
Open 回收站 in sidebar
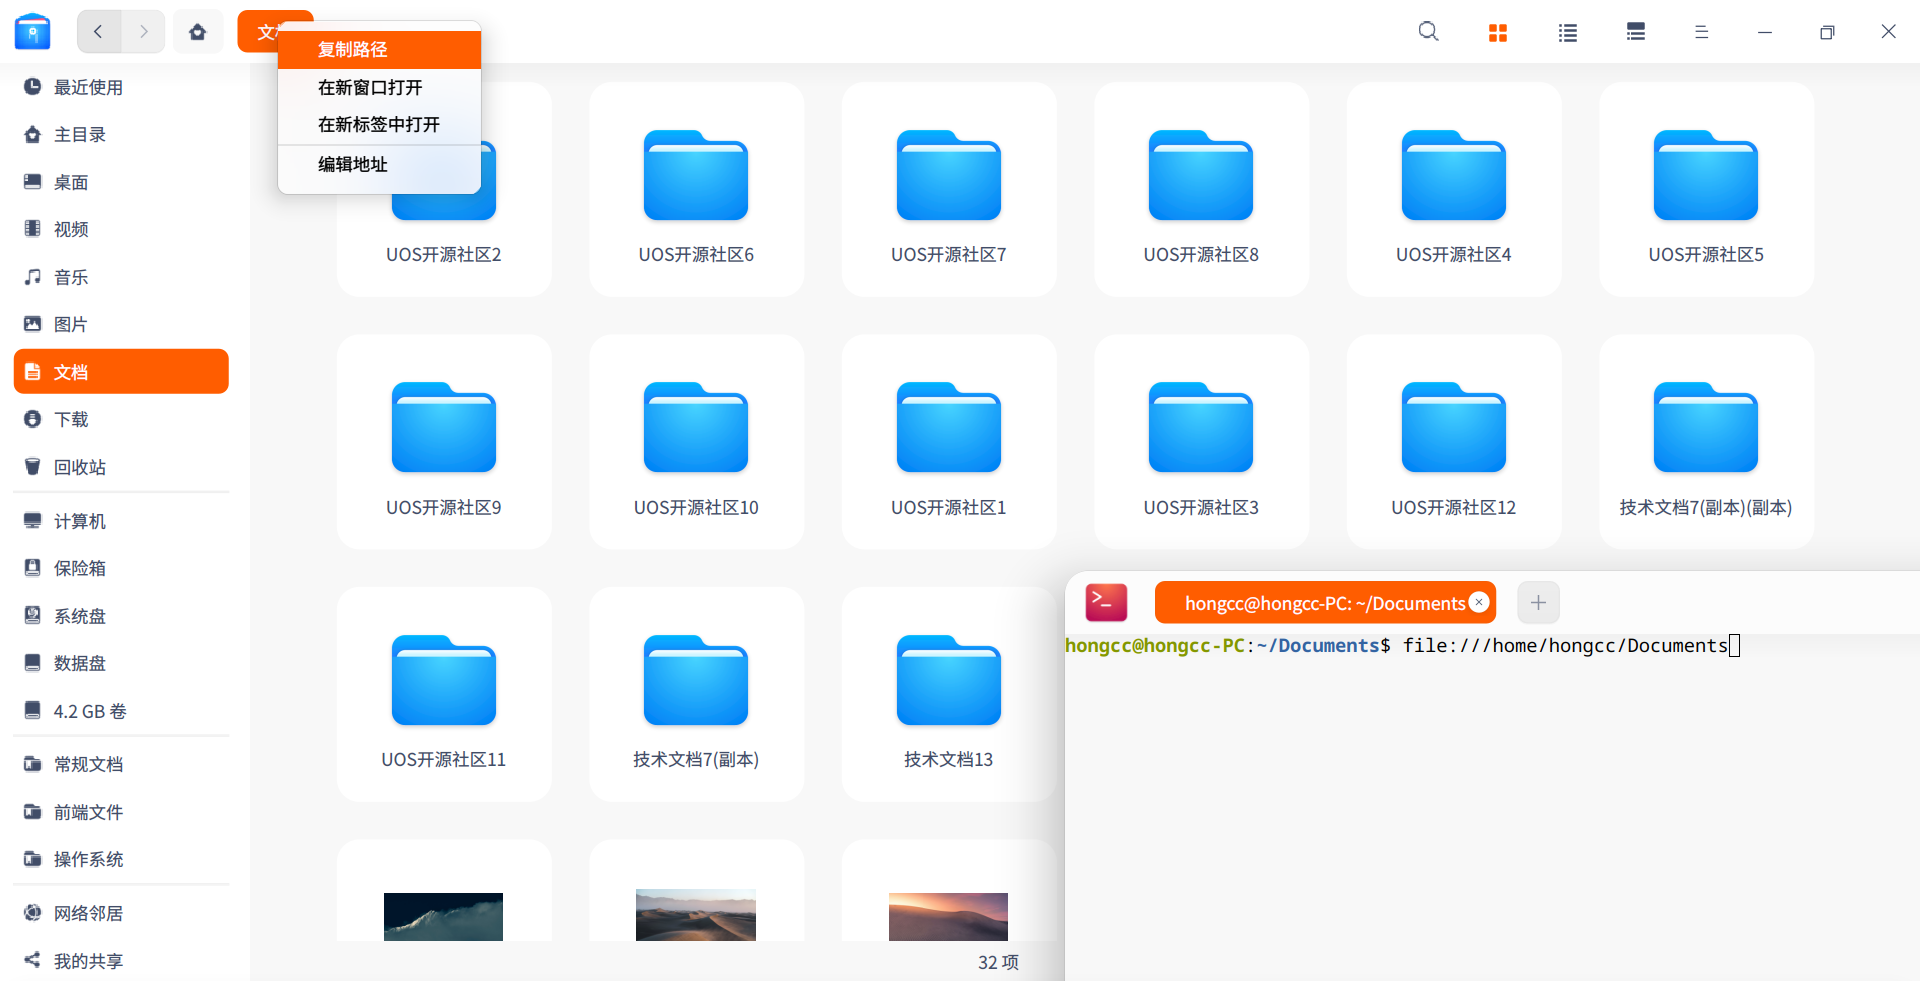121,467
